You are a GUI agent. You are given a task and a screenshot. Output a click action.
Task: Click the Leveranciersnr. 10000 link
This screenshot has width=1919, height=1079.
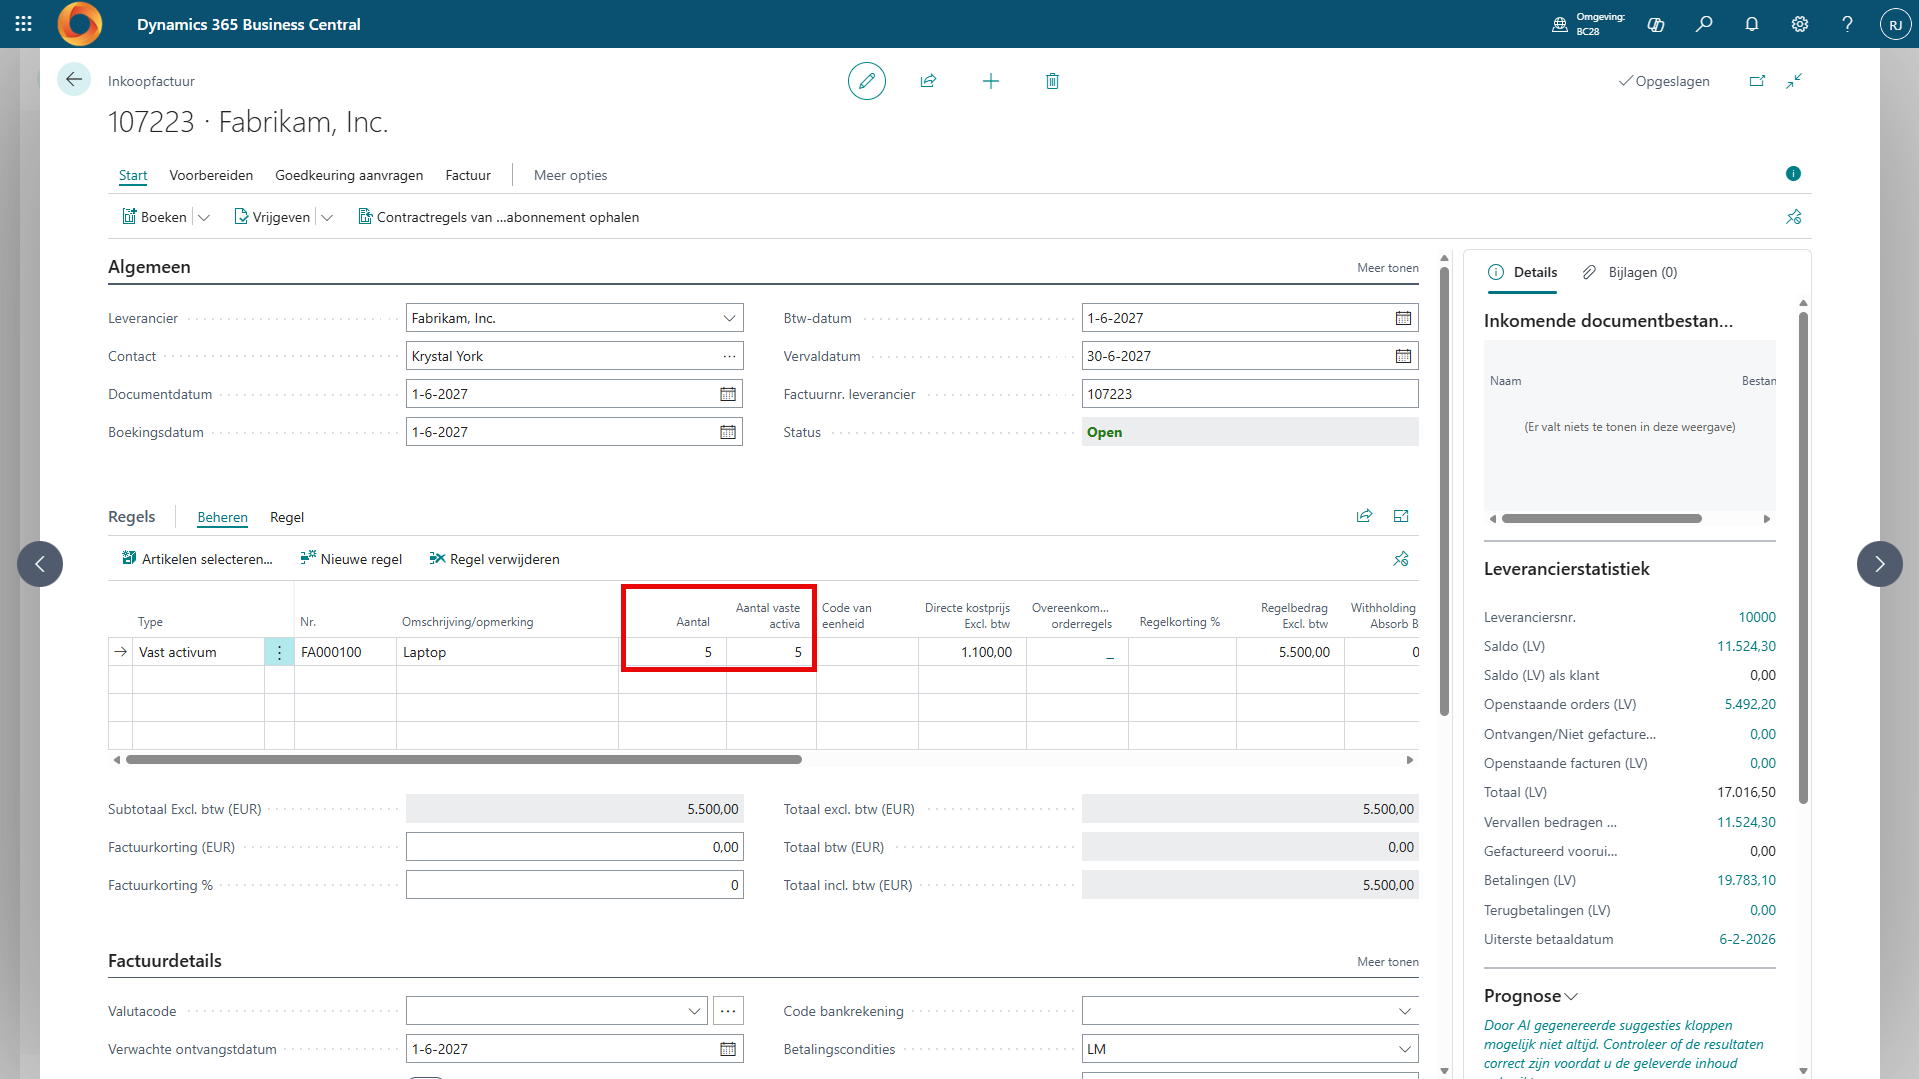pyautogui.click(x=1756, y=617)
